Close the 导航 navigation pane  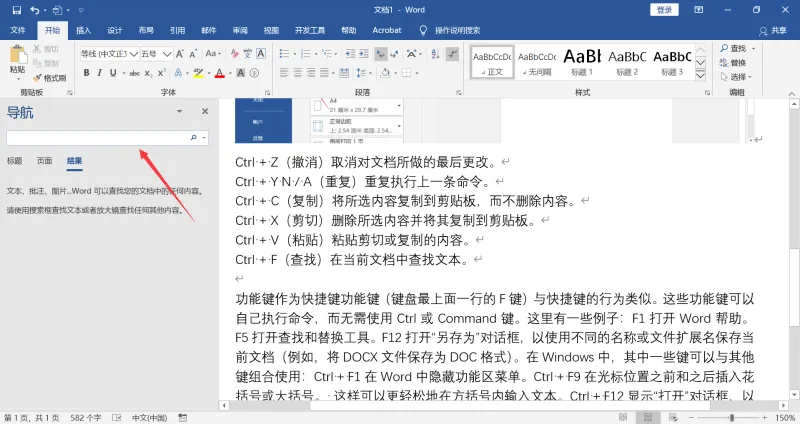tap(205, 111)
